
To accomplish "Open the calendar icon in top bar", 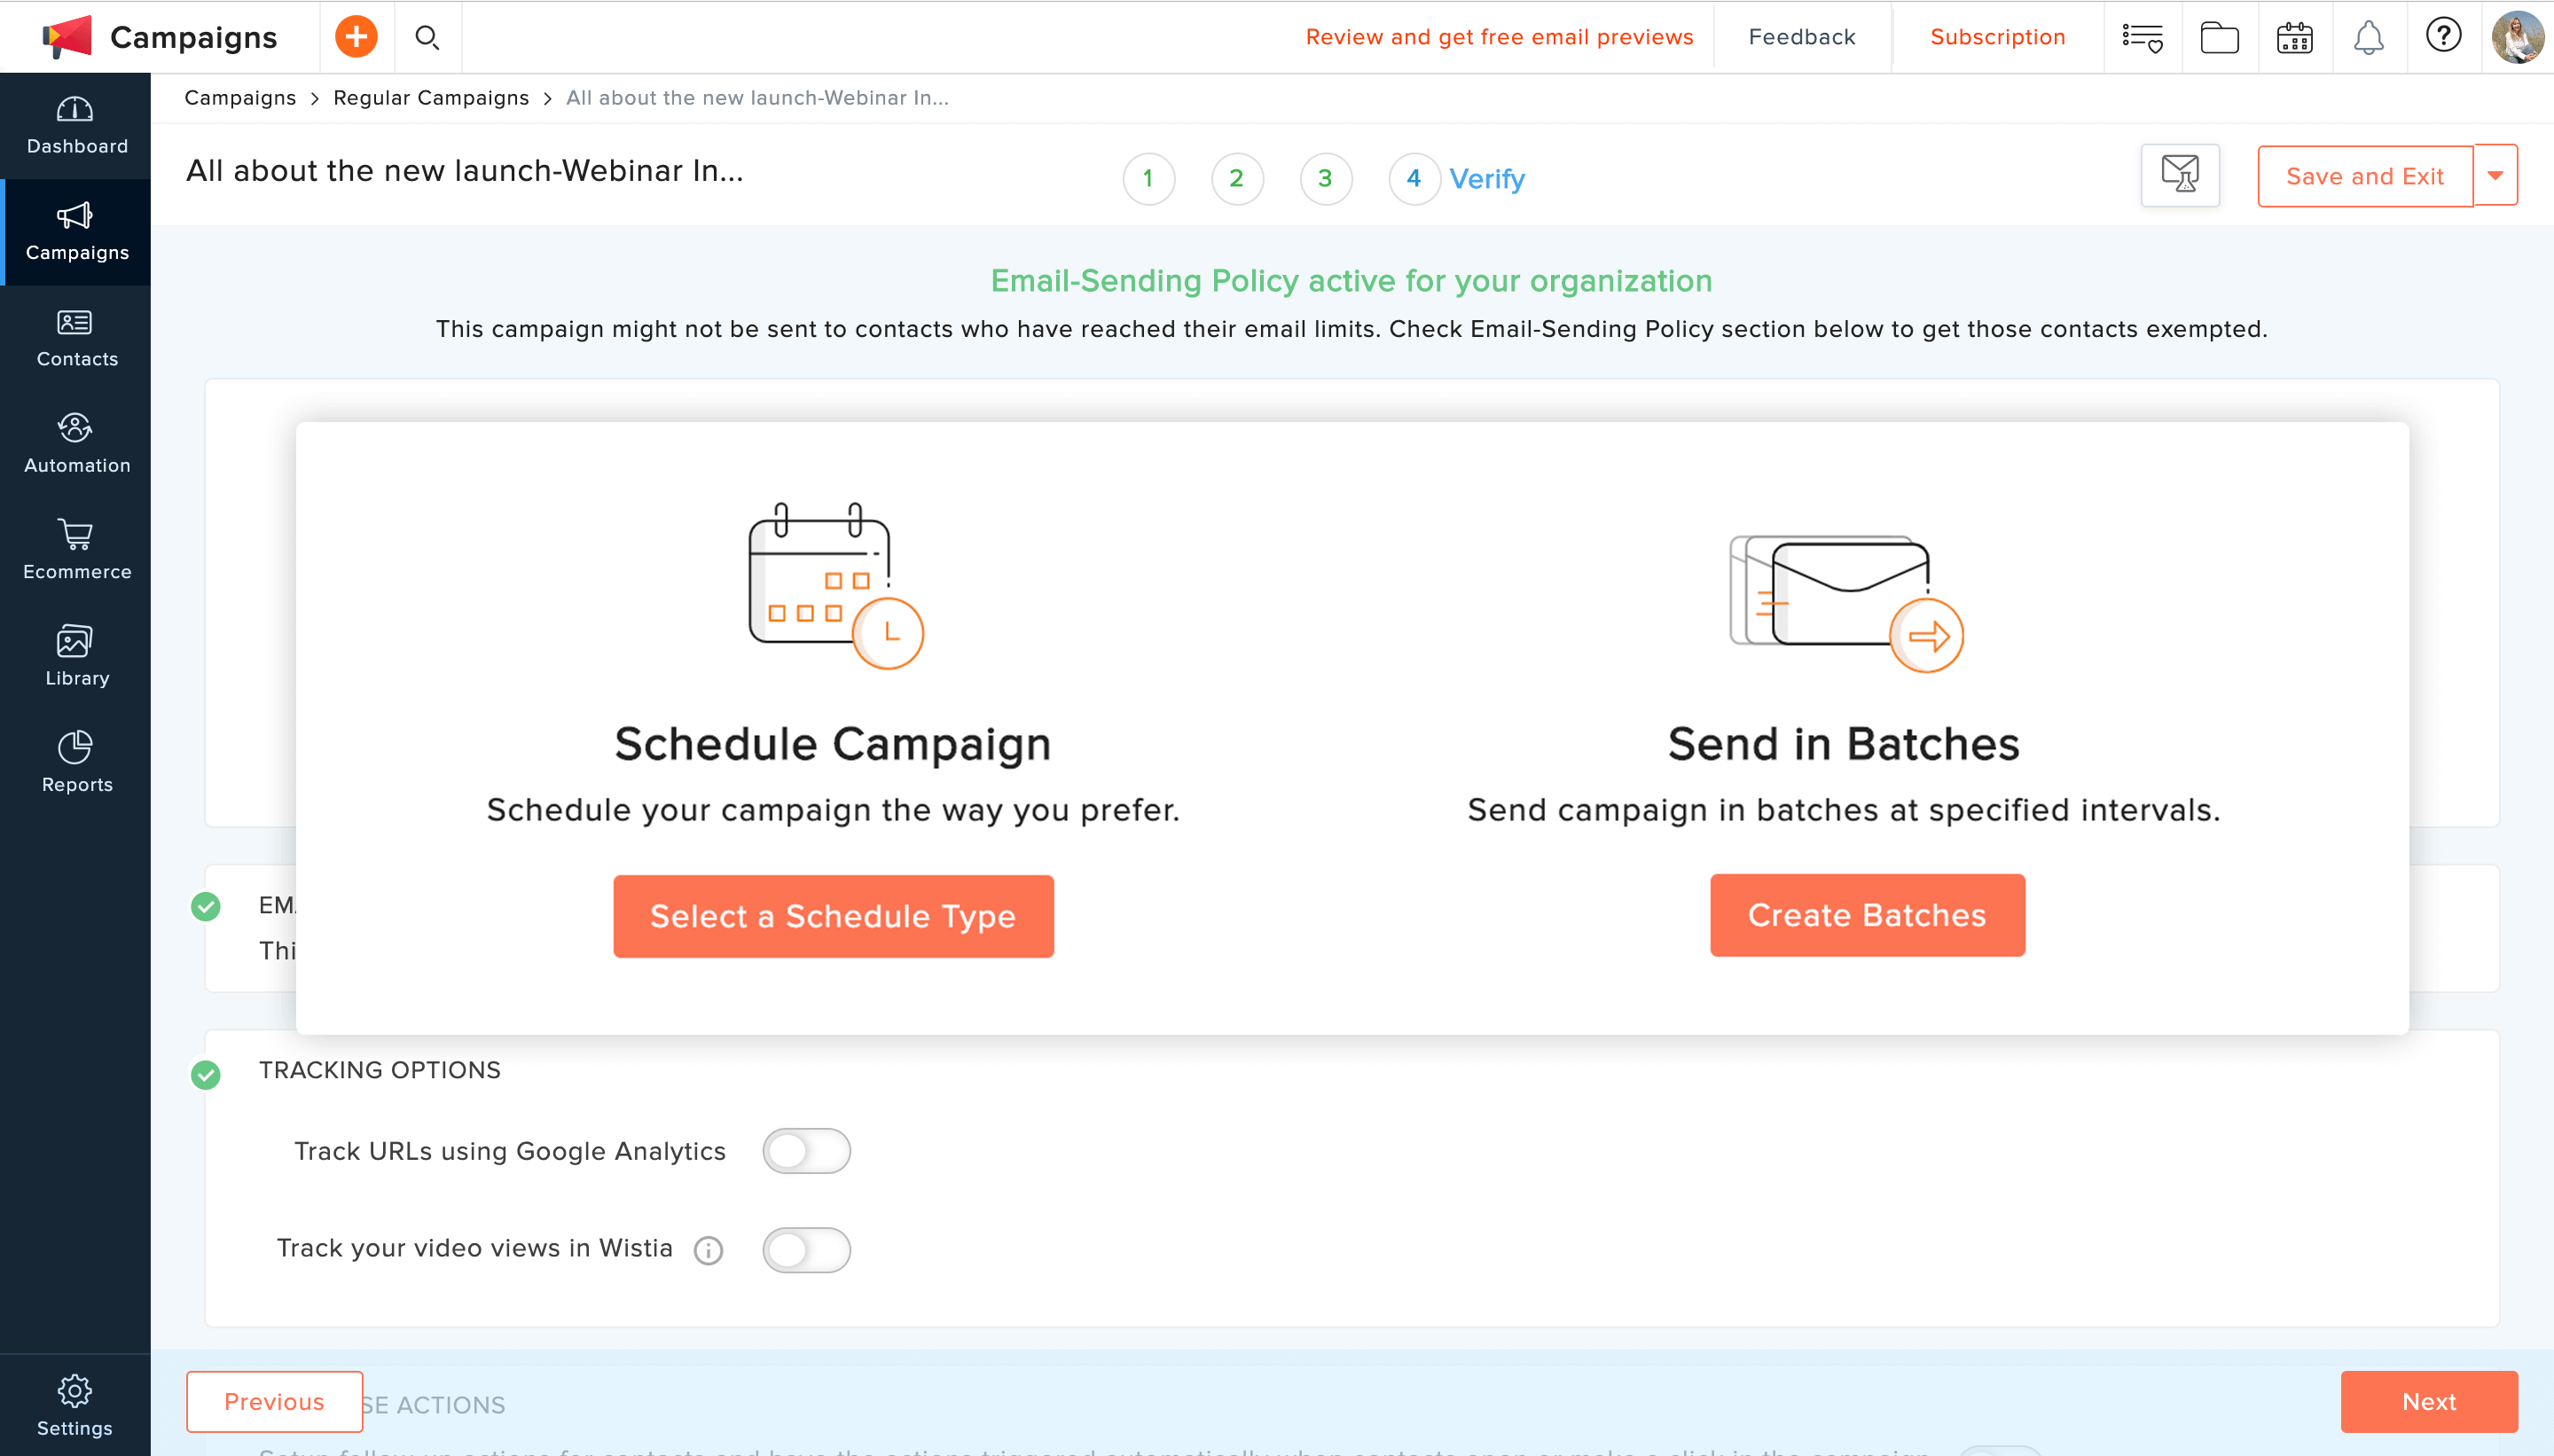I will pos(2294,38).
